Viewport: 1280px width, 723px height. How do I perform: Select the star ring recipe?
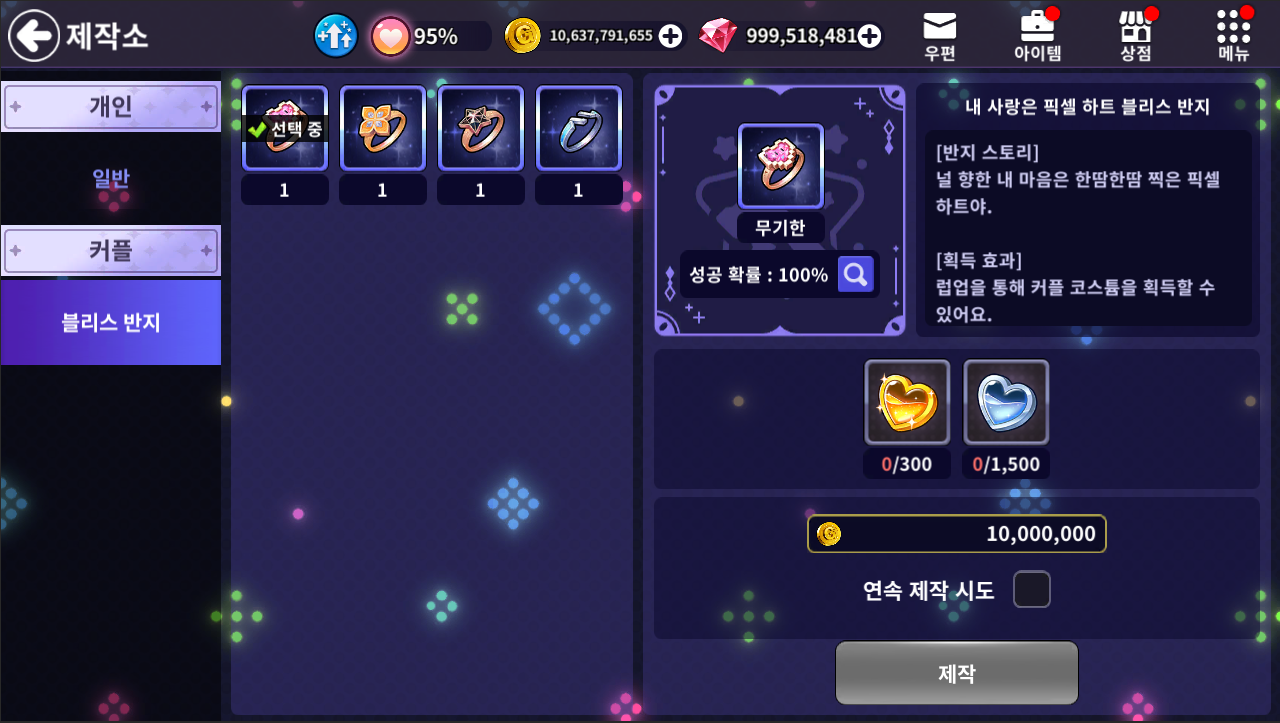tap(480, 128)
